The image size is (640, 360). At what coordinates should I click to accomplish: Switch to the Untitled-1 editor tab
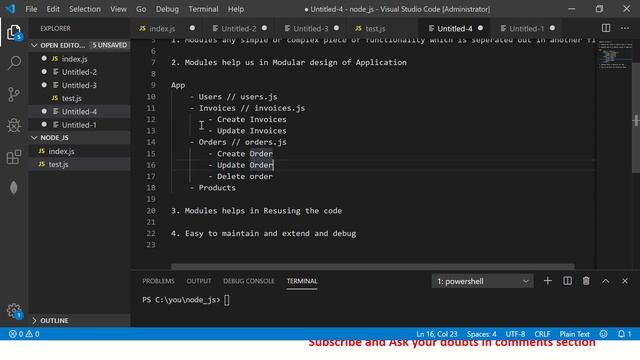pos(526,29)
